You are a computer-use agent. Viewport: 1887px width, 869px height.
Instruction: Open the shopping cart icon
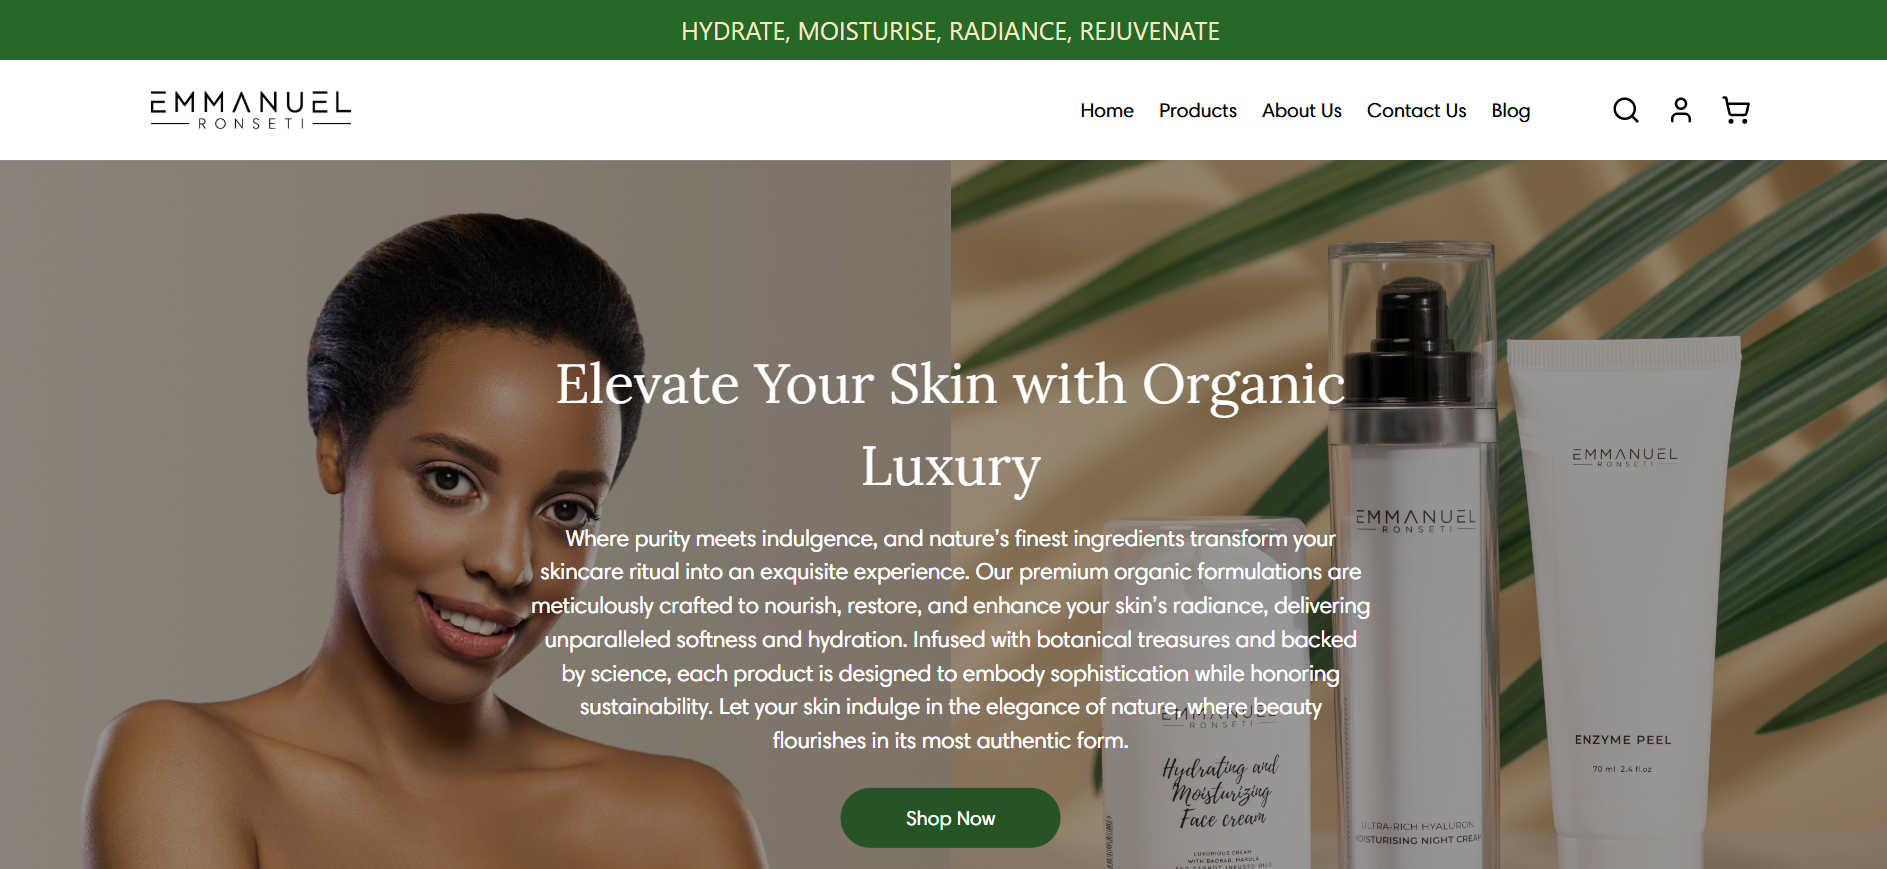[1736, 110]
